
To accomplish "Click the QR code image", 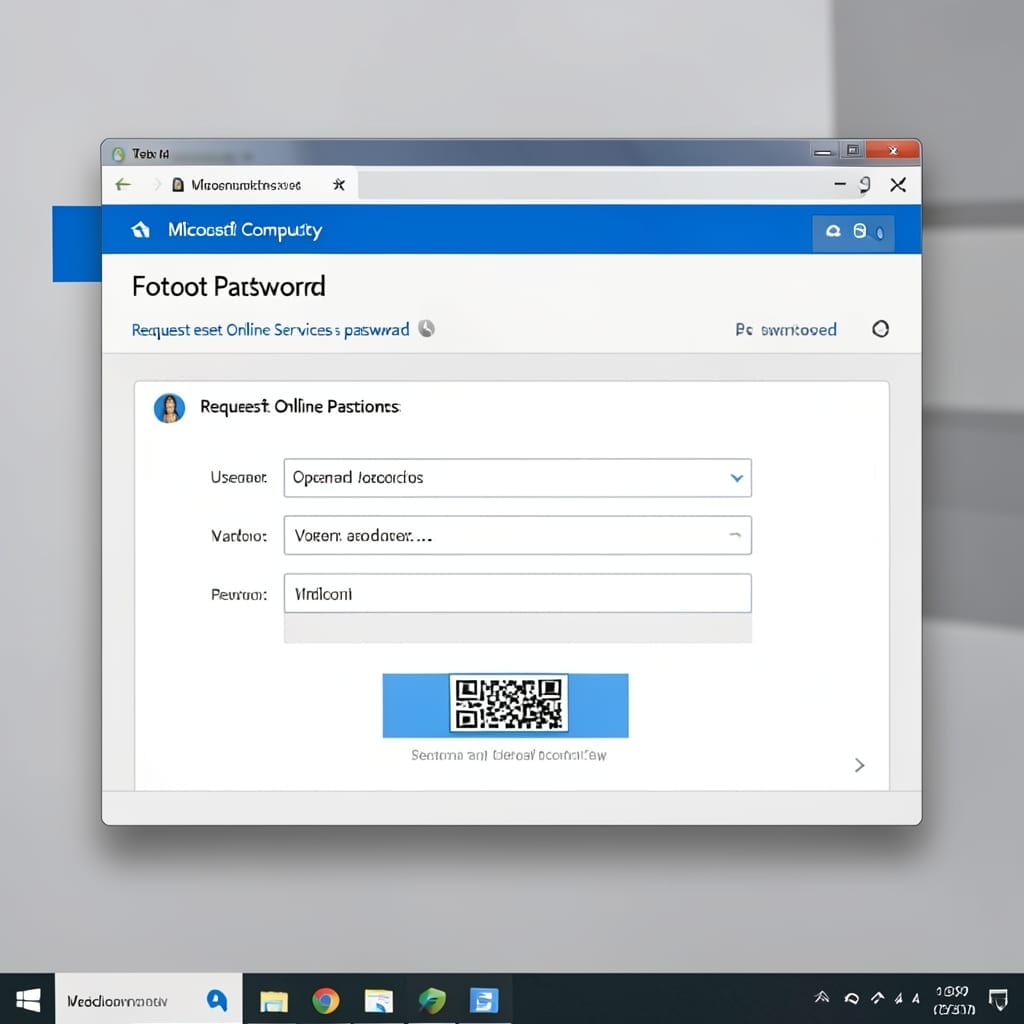I will [509, 703].
